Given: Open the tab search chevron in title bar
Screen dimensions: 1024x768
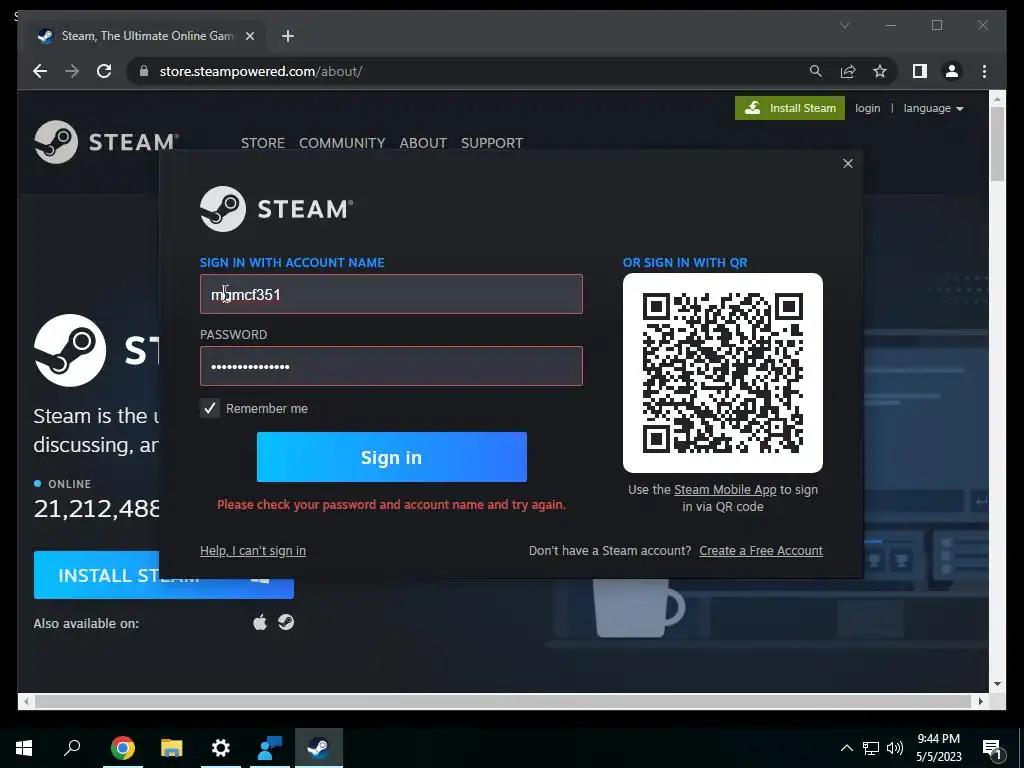Looking at the screenshot, I should click(x=844, y=25).
